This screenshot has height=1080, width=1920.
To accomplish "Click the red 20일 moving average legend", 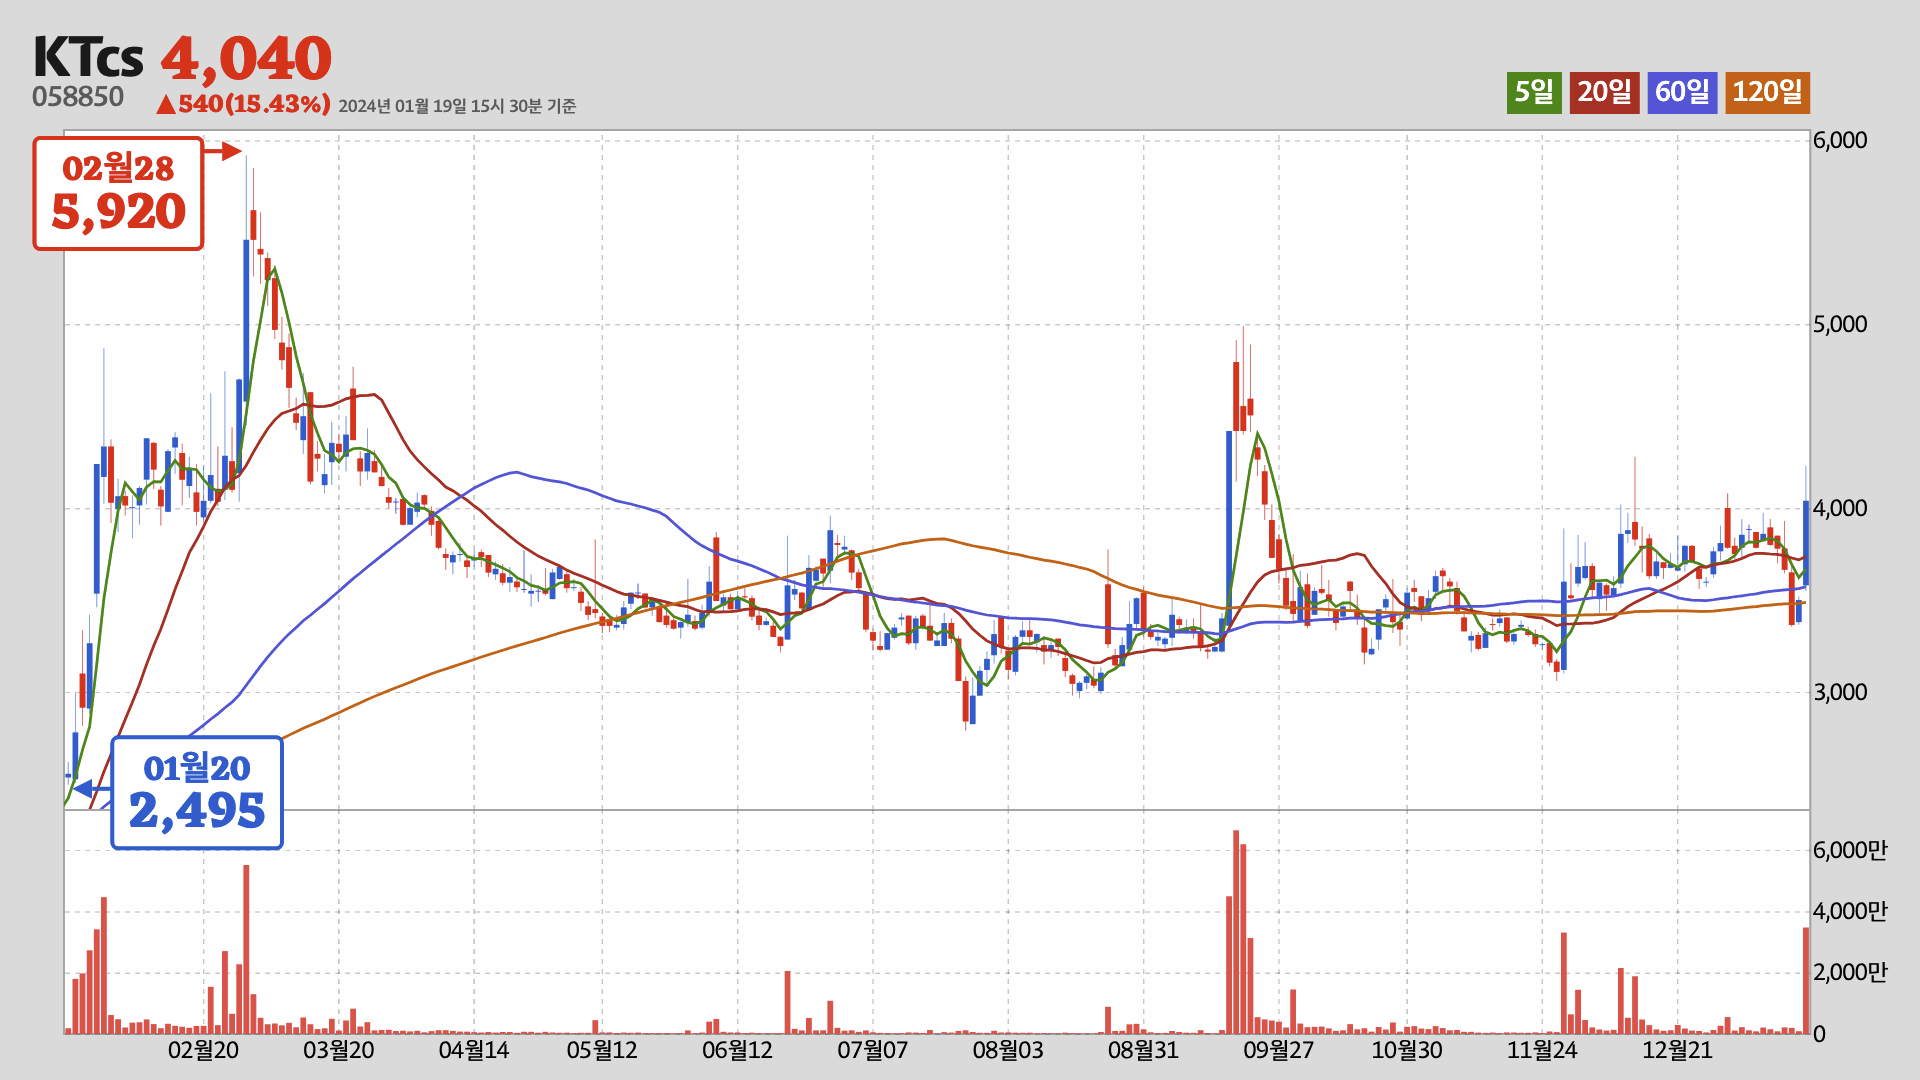I will point(1604,92).
